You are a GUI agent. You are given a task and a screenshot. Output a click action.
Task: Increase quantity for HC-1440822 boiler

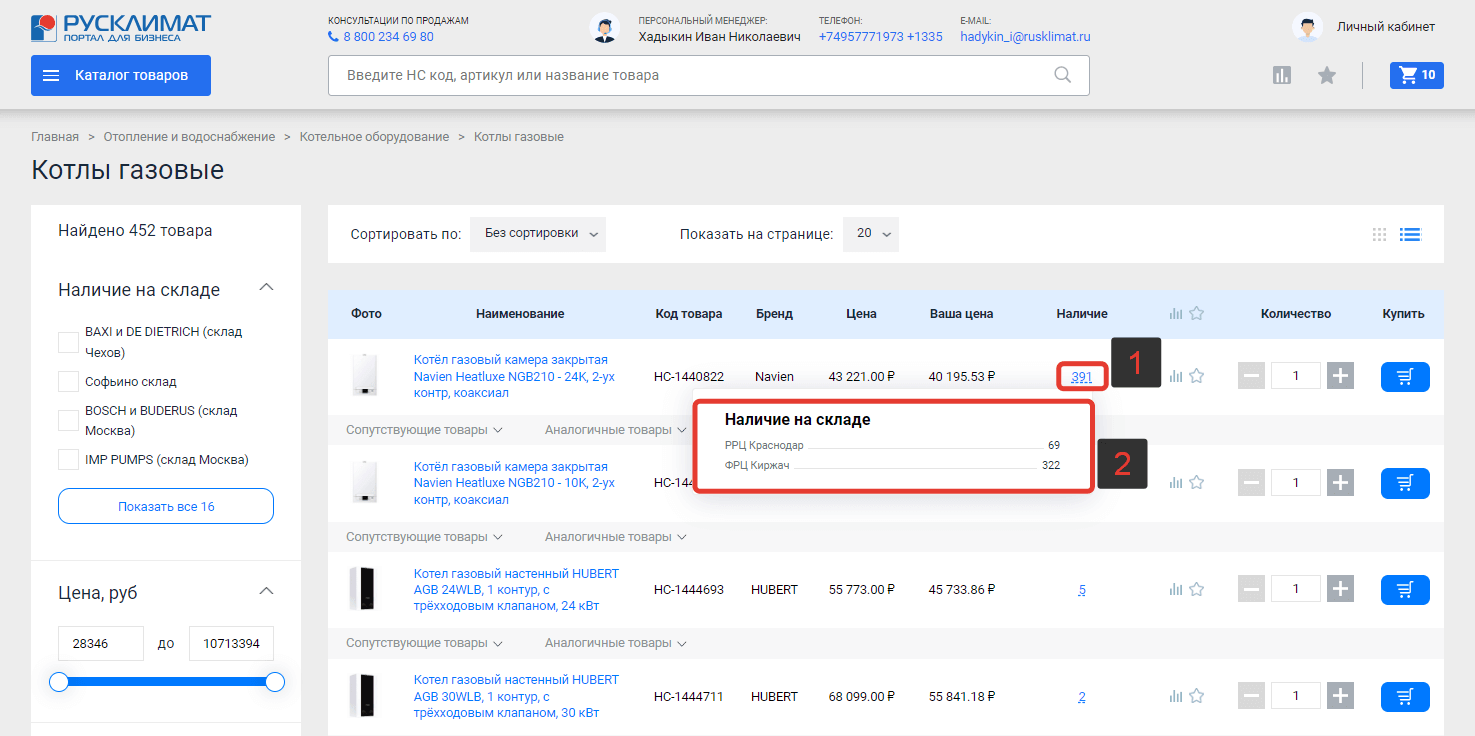point(1340,376)
